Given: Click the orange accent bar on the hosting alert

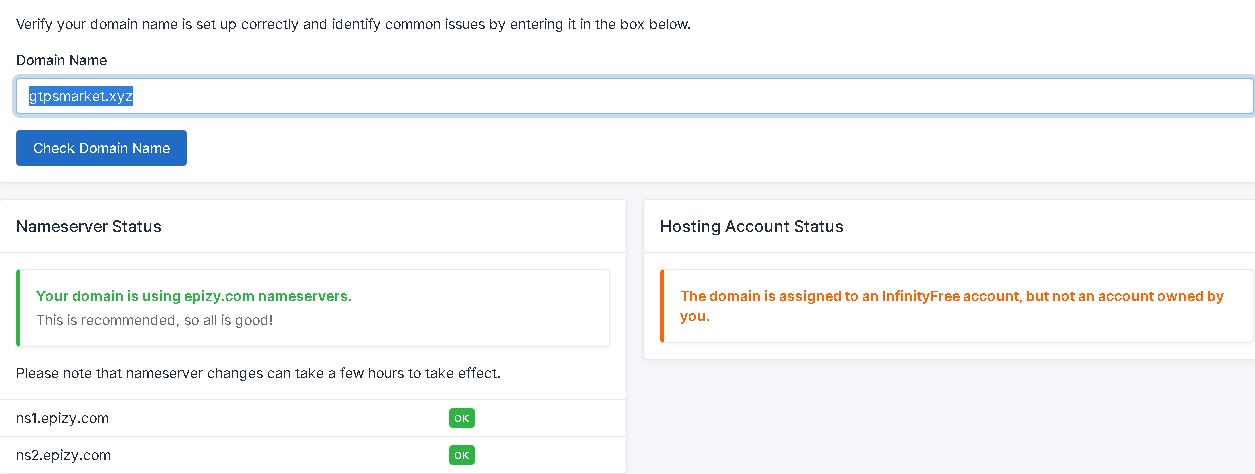Looking at the screenshot, I should (x=662, y=306).
